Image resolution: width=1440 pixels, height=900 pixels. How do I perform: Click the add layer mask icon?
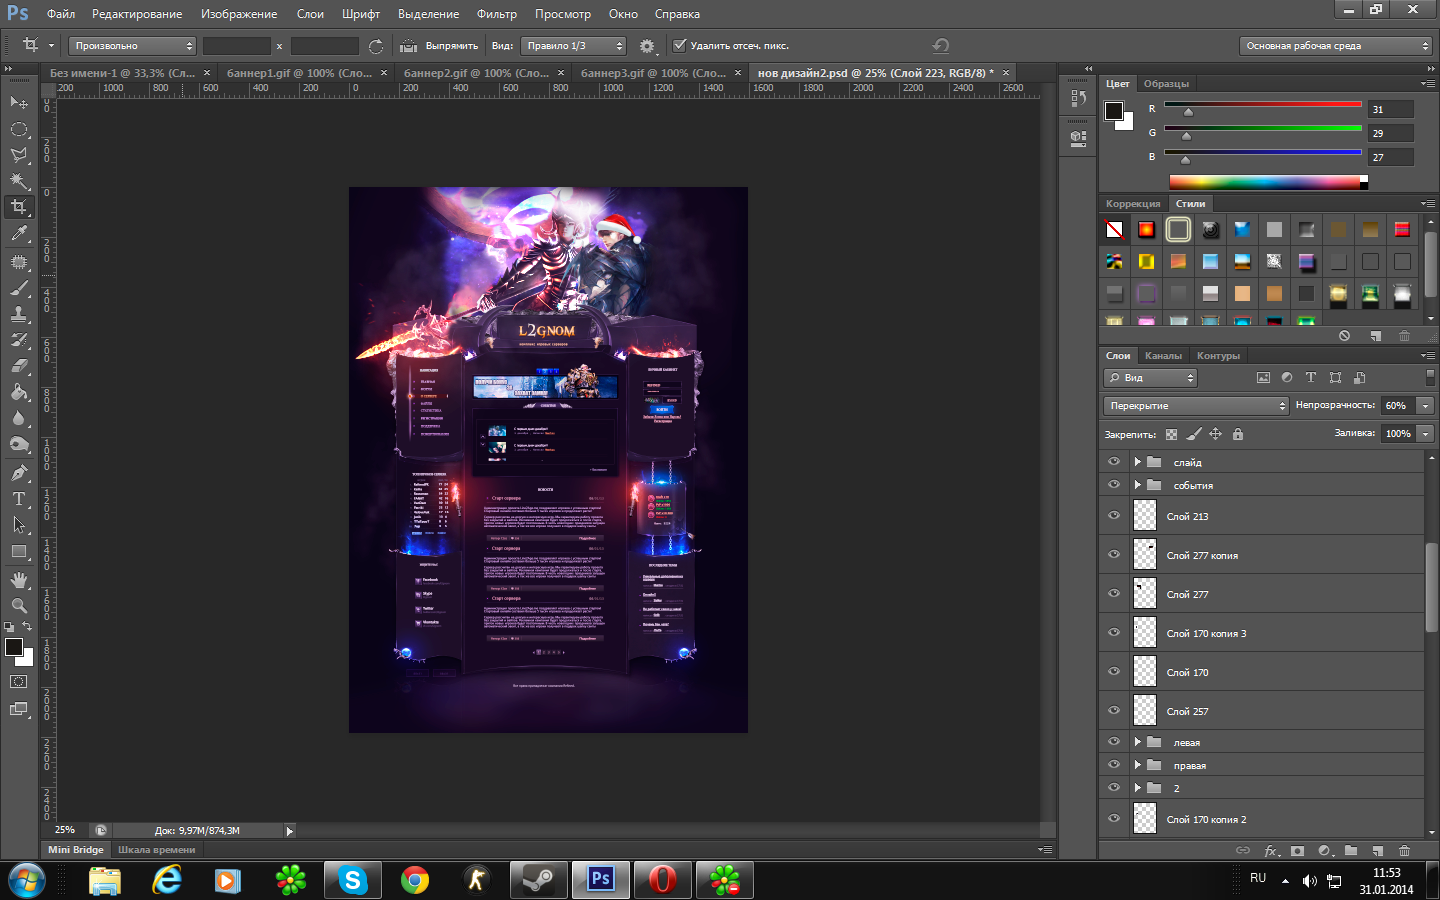click(1298, 851)
